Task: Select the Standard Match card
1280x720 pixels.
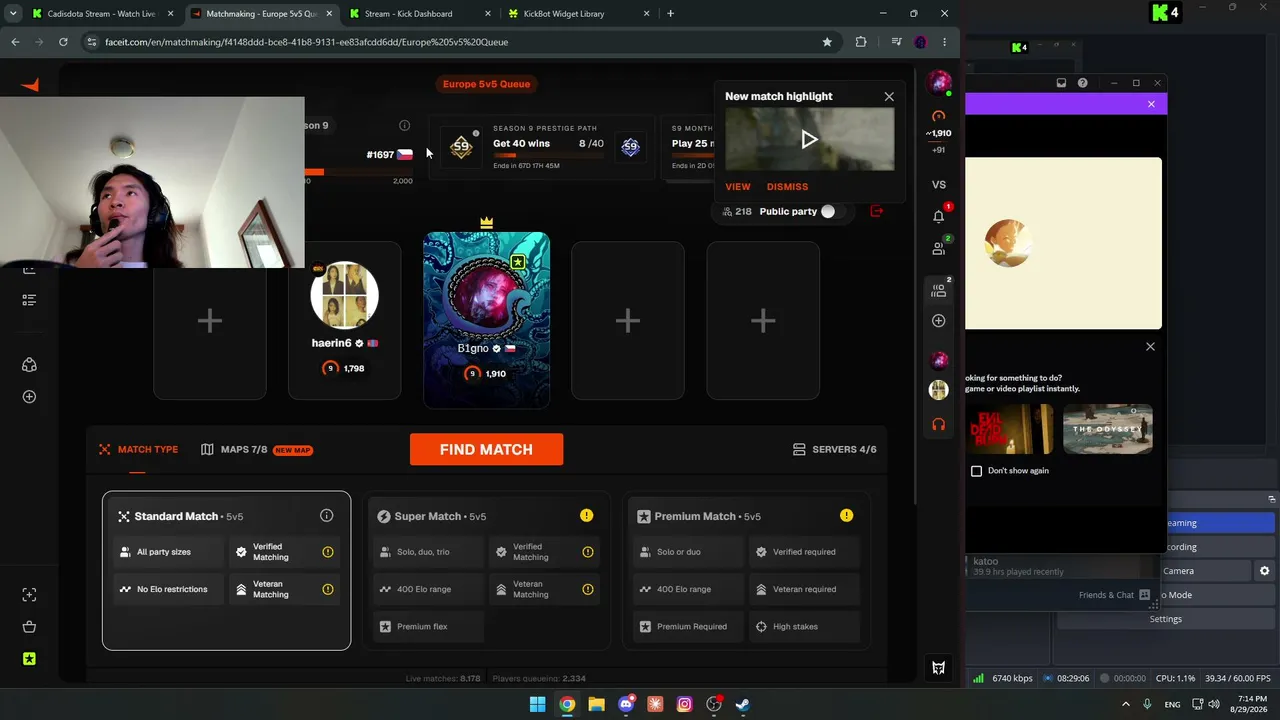Action: click(226, 570)
